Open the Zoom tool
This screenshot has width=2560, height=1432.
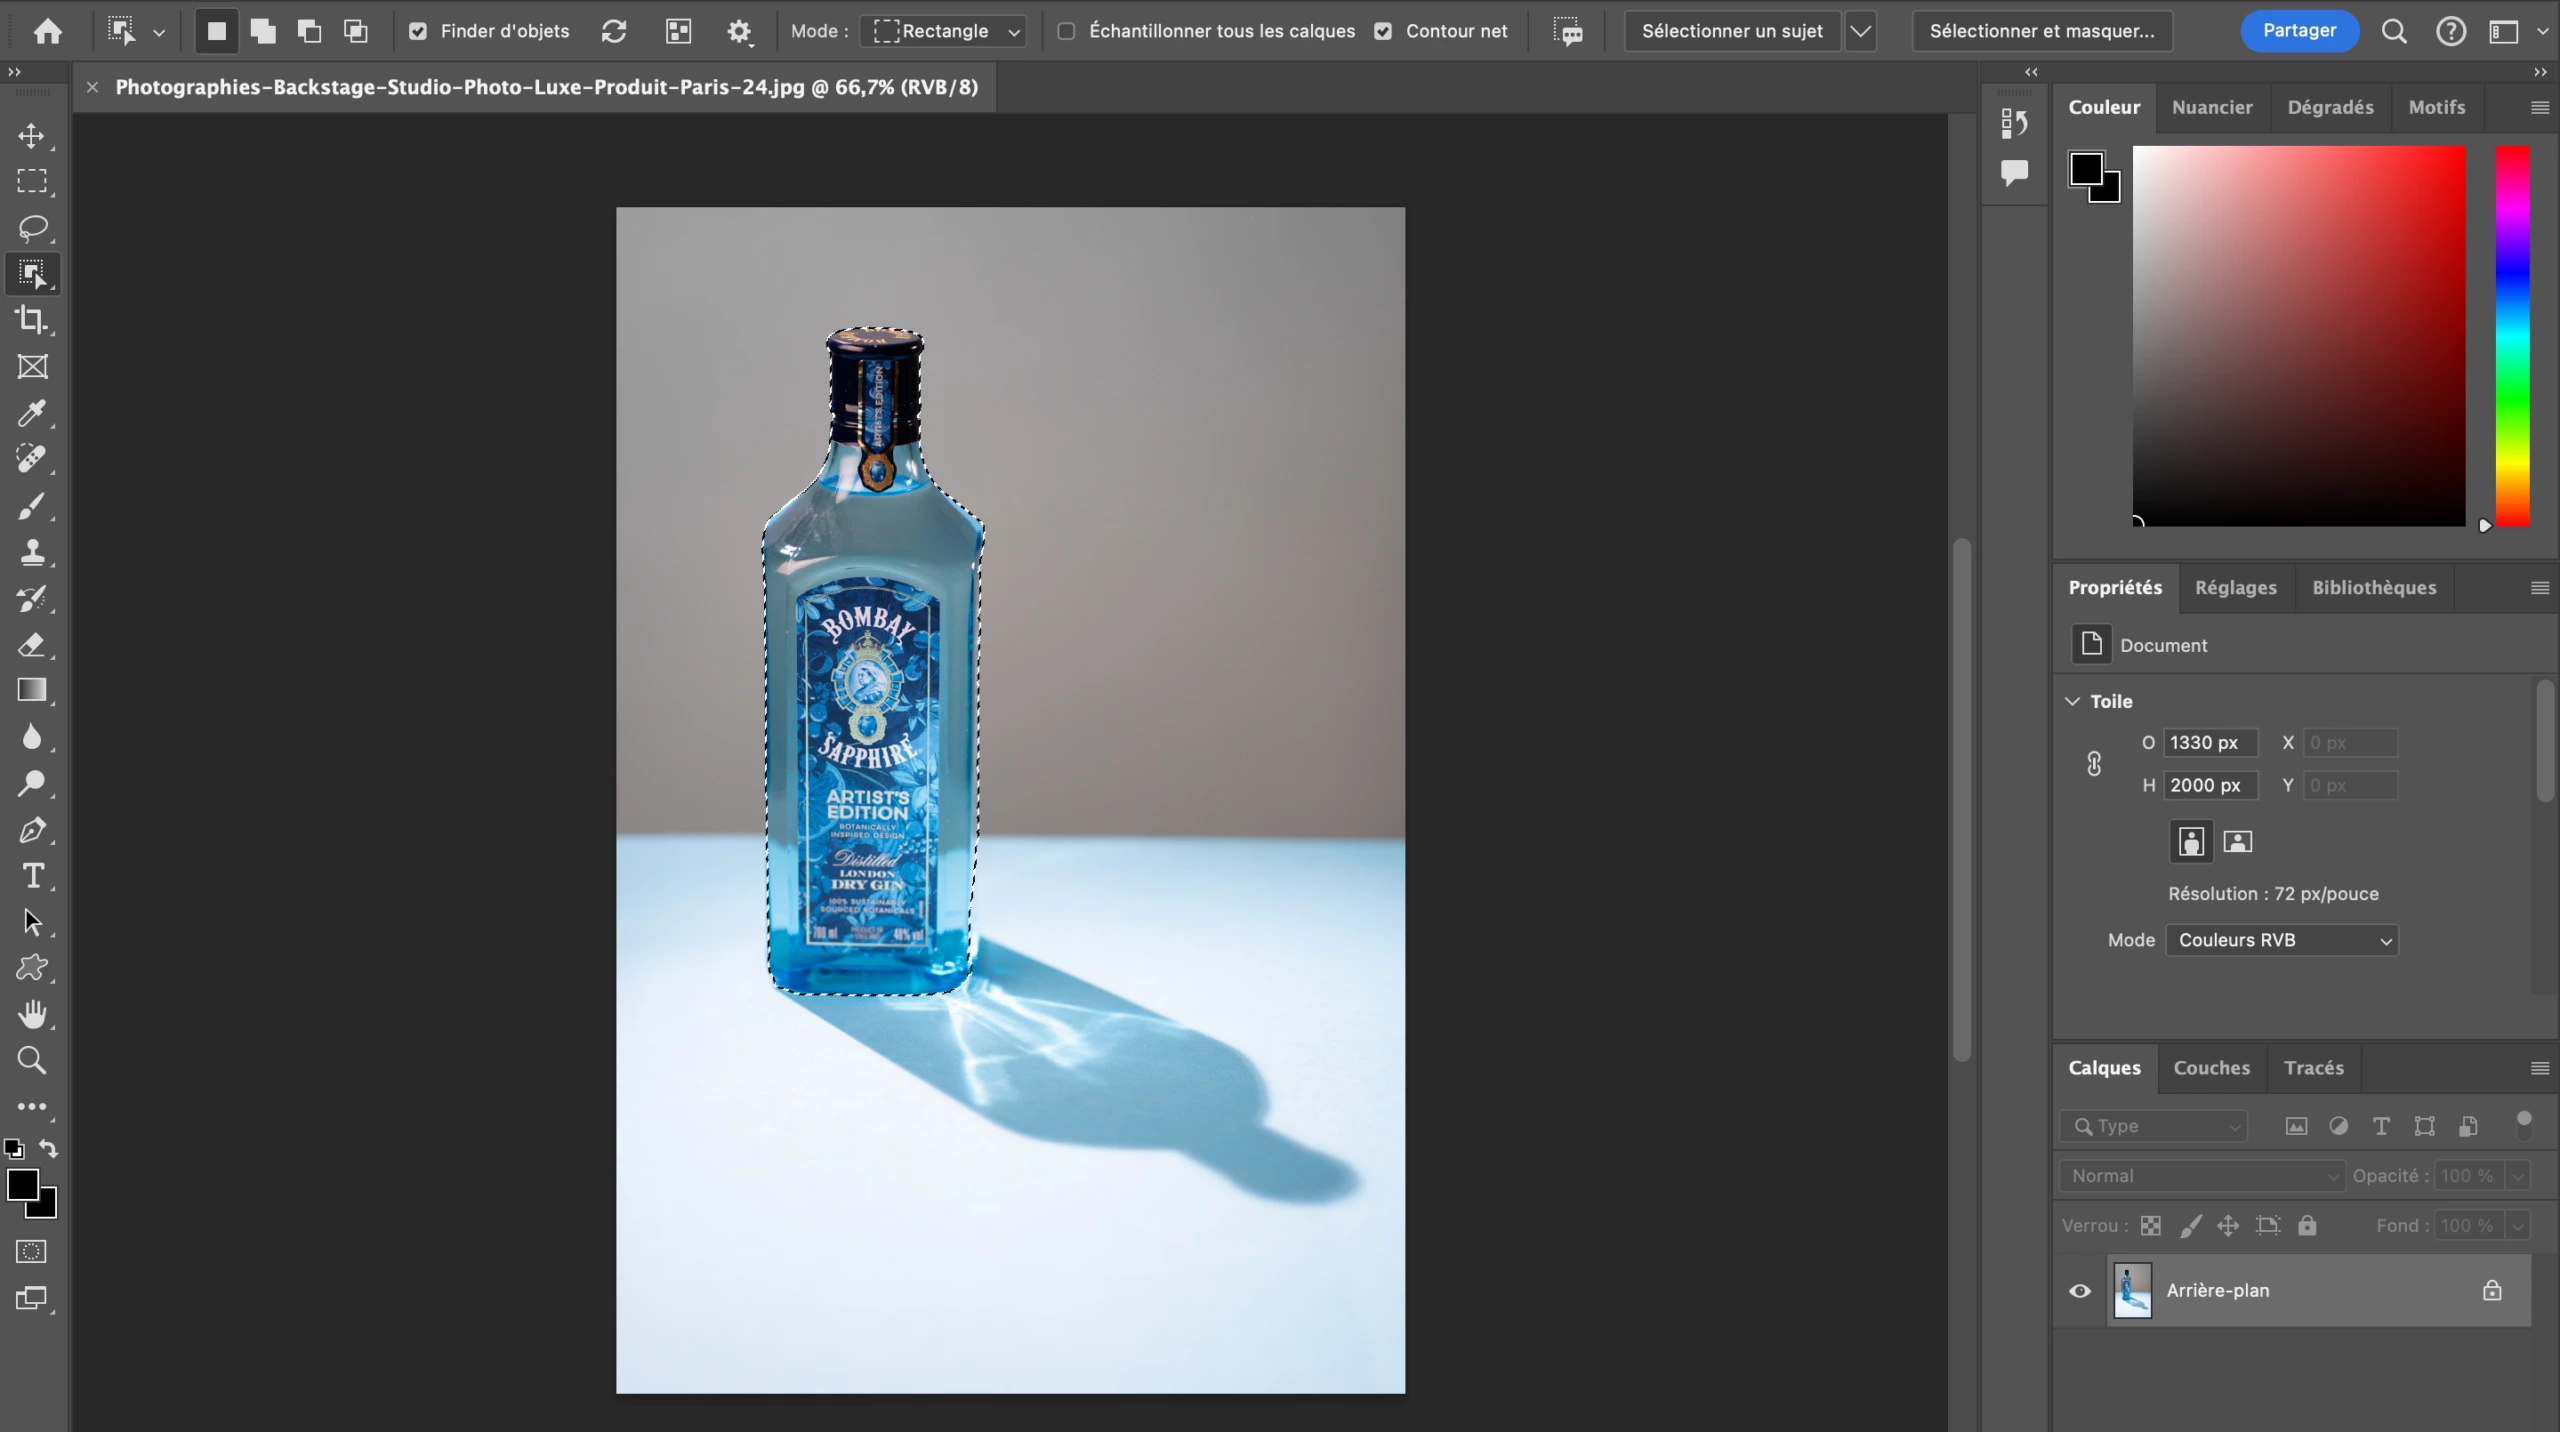[x=33, y=1059]
